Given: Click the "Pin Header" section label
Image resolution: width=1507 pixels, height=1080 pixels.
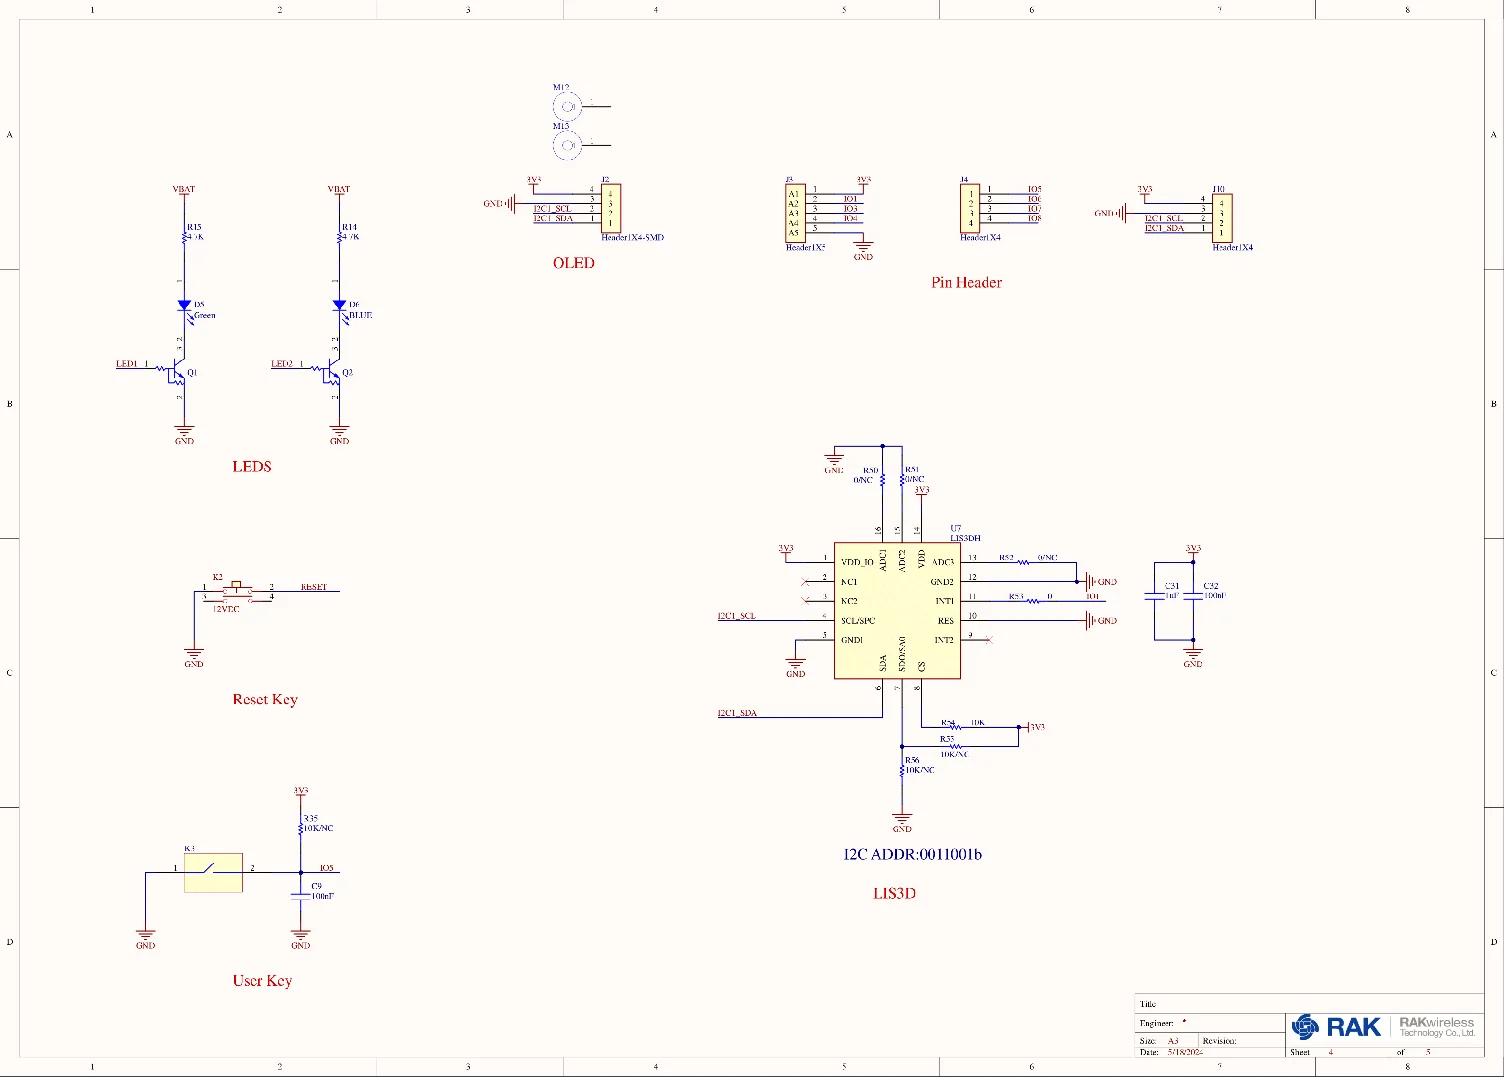Looking at the screenshot, I should click(x=966, y=283).
